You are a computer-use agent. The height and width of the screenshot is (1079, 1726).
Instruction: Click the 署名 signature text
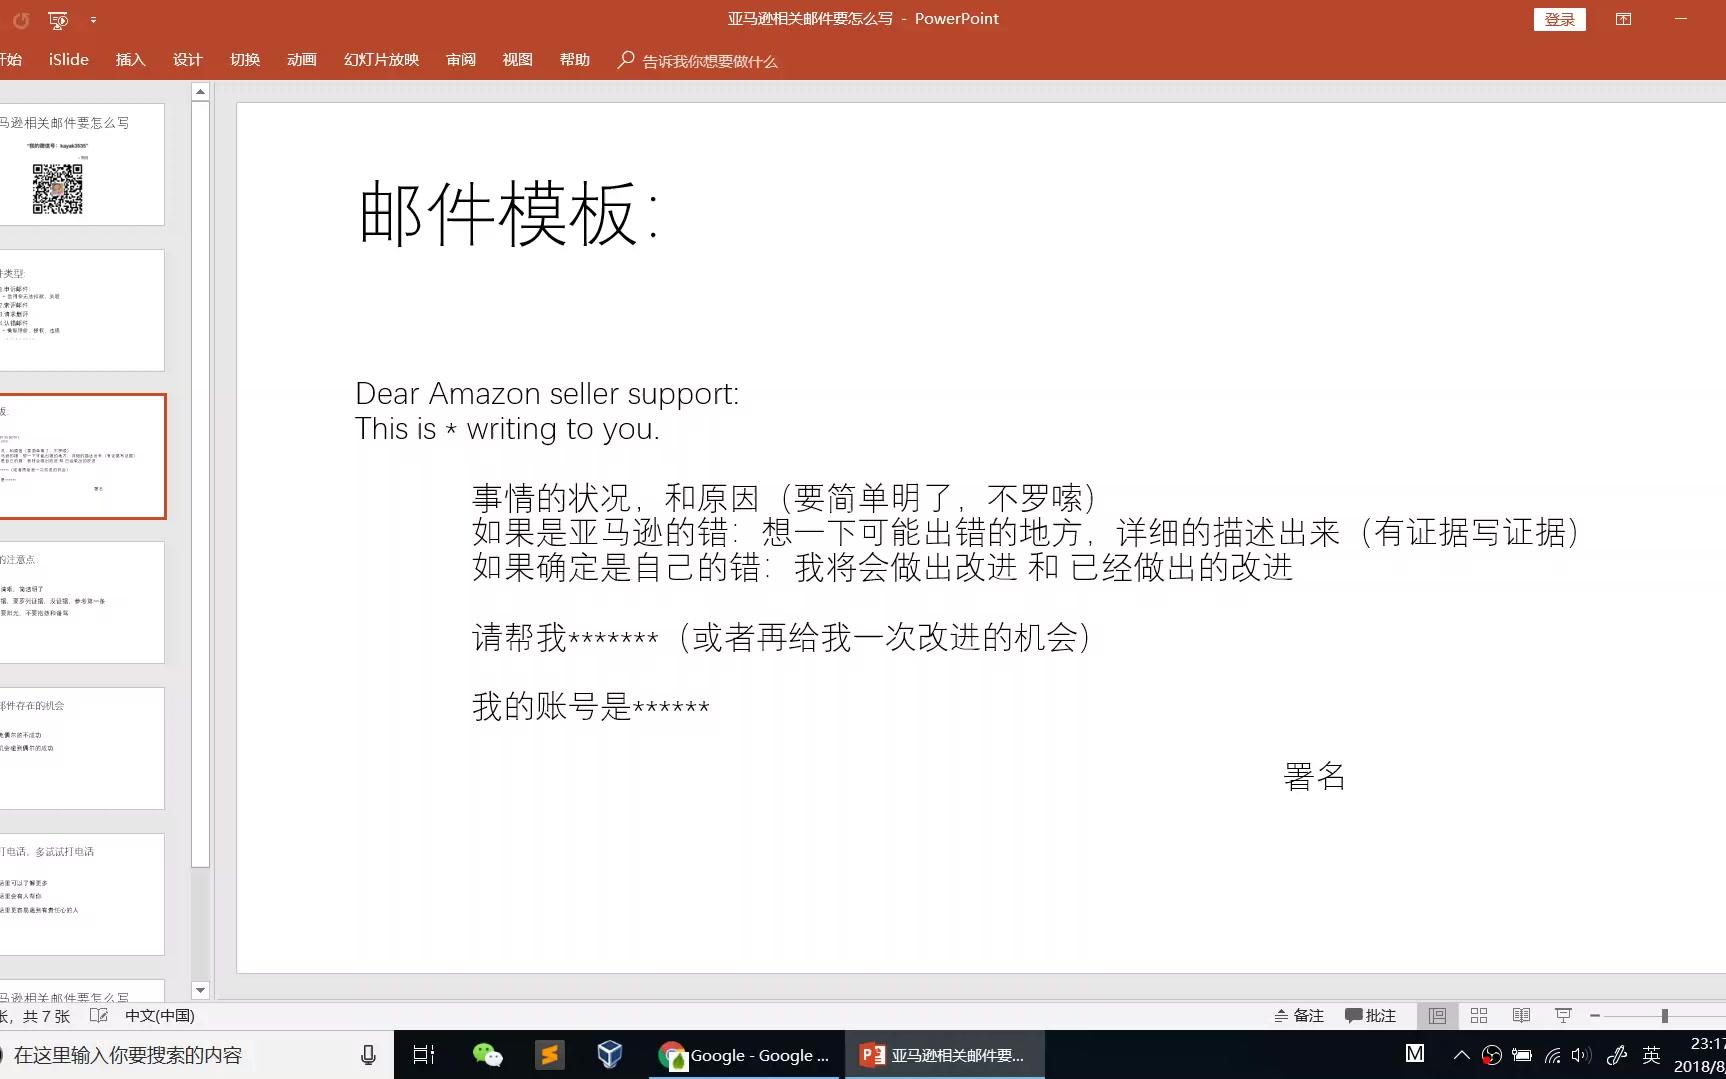tap(1314, 776)
